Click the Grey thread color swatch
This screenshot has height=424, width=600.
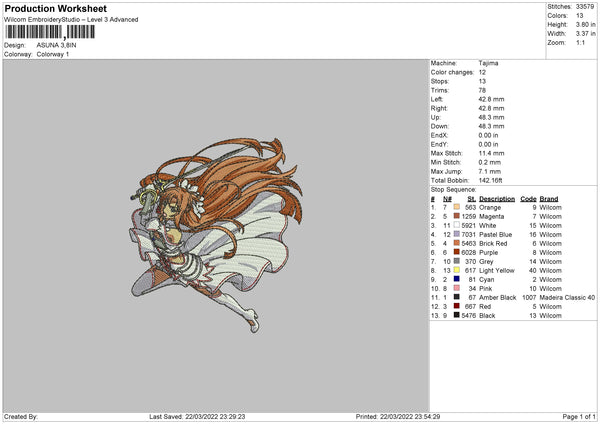point(457,261)
